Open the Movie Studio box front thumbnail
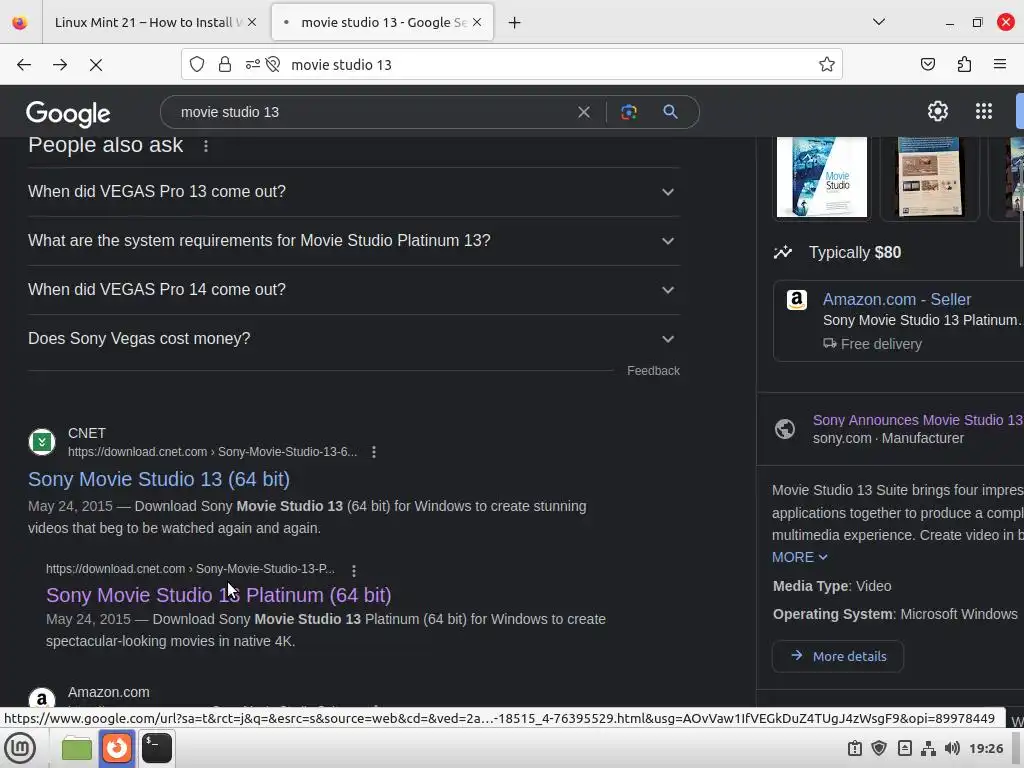 point(822,176)
